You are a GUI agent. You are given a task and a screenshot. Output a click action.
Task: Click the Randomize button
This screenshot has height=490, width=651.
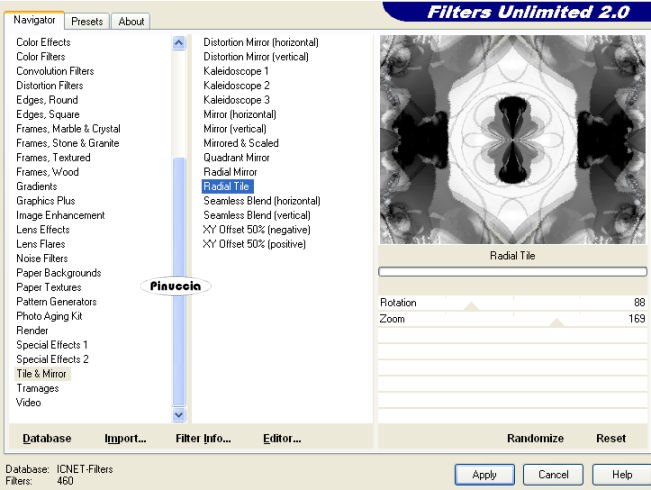coord(535,438)
